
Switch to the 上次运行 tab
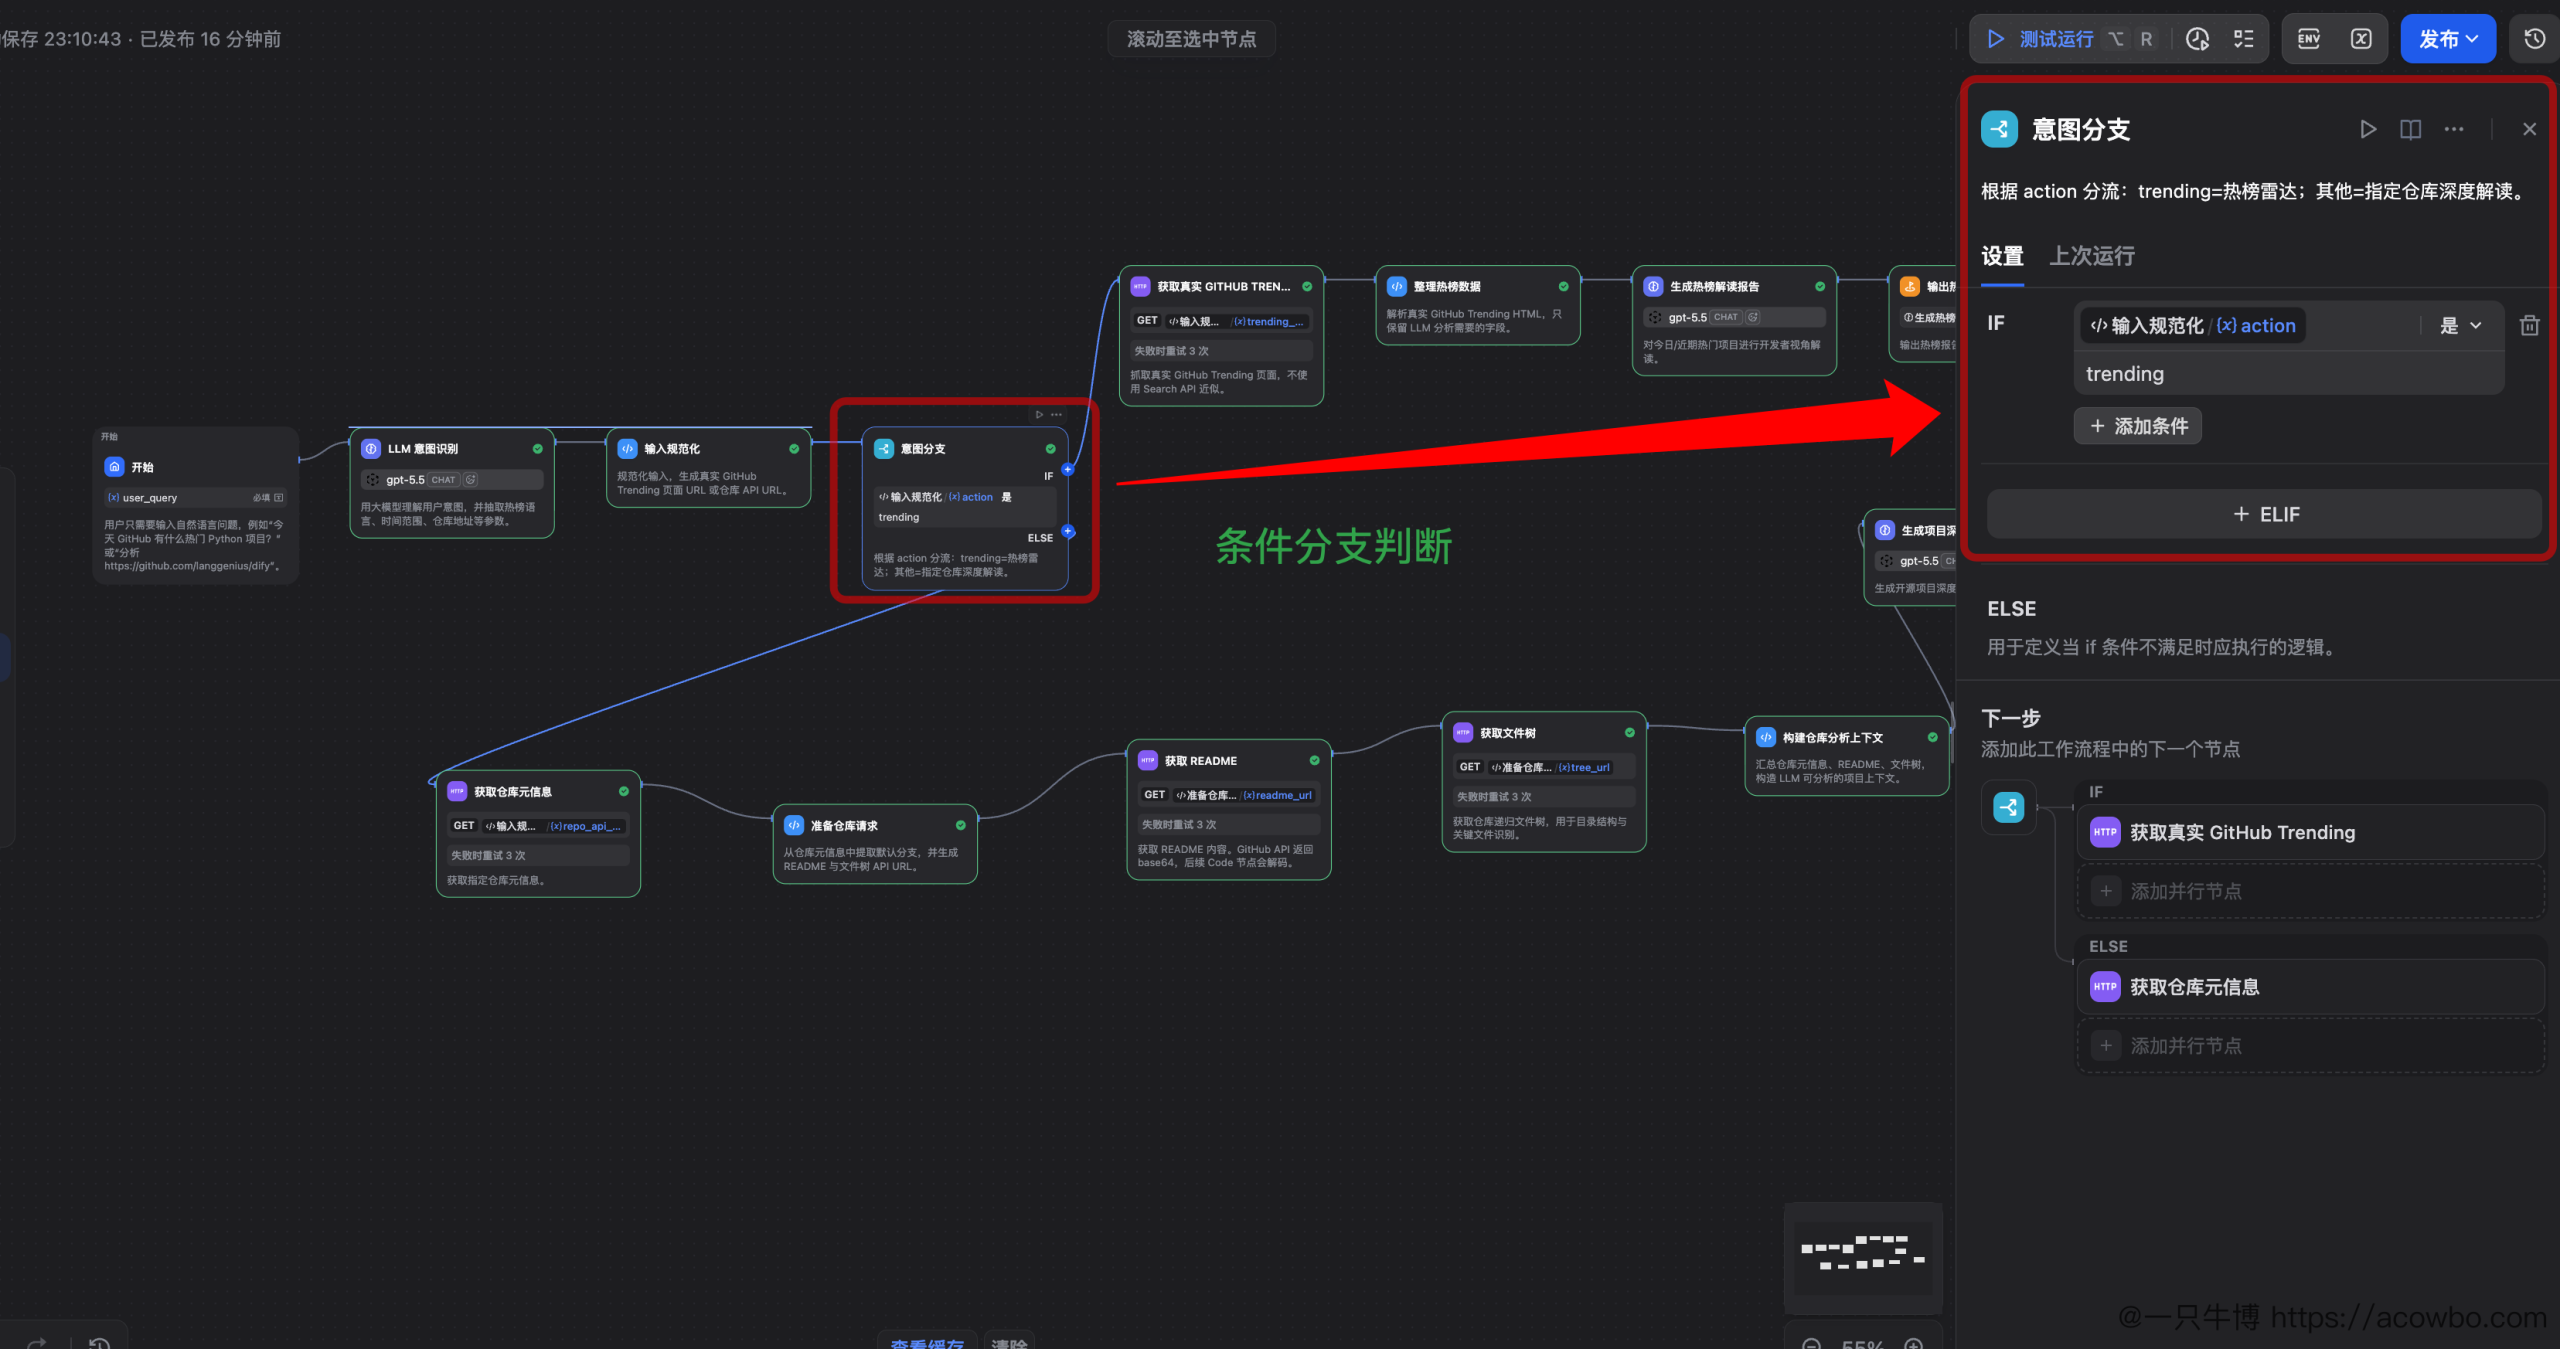(2092, 256)
